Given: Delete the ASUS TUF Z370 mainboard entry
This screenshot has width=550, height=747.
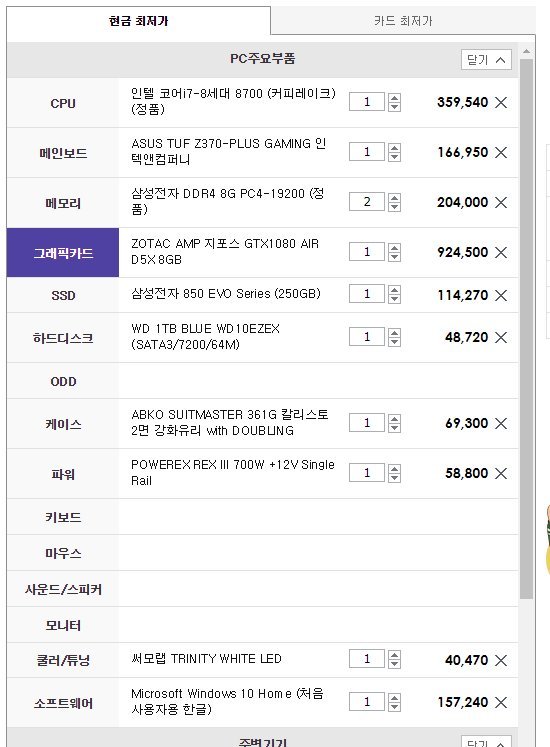Looking at the screenshot, I should tap(500, 152).
